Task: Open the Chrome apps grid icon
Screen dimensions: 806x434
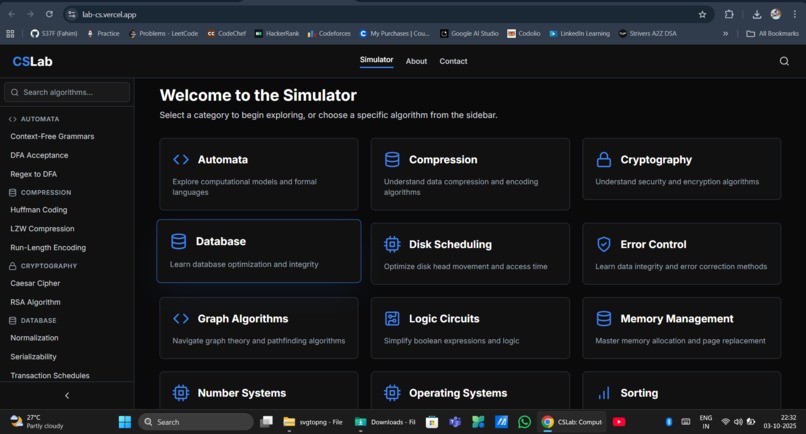Action: click(10, 33)
